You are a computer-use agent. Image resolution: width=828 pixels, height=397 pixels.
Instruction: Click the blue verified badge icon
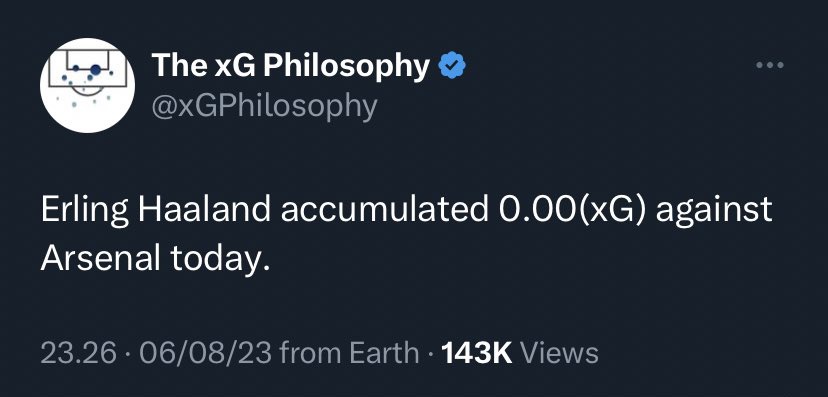[452, 65]
